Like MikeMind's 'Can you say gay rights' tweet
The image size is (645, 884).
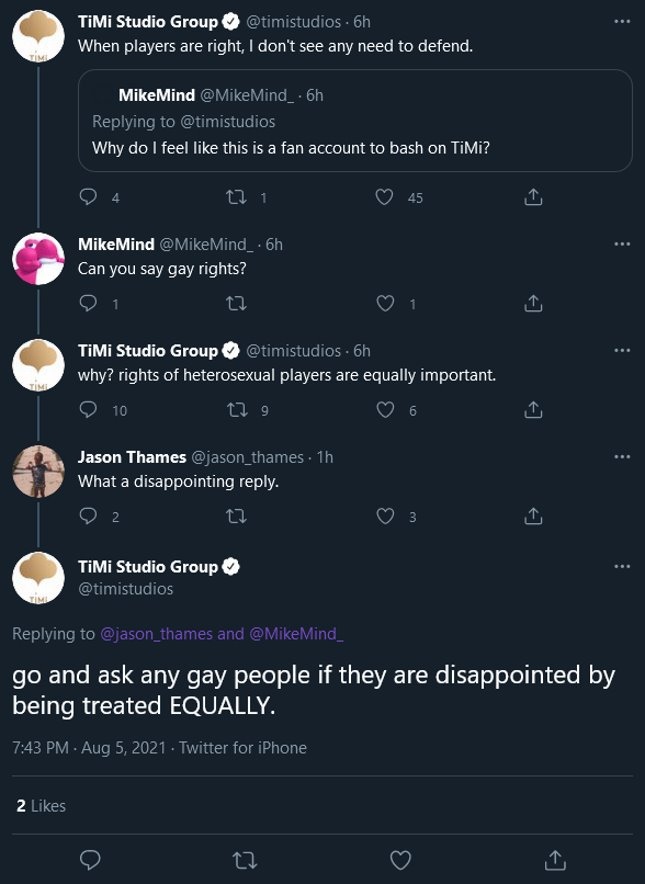coord(385,303)
